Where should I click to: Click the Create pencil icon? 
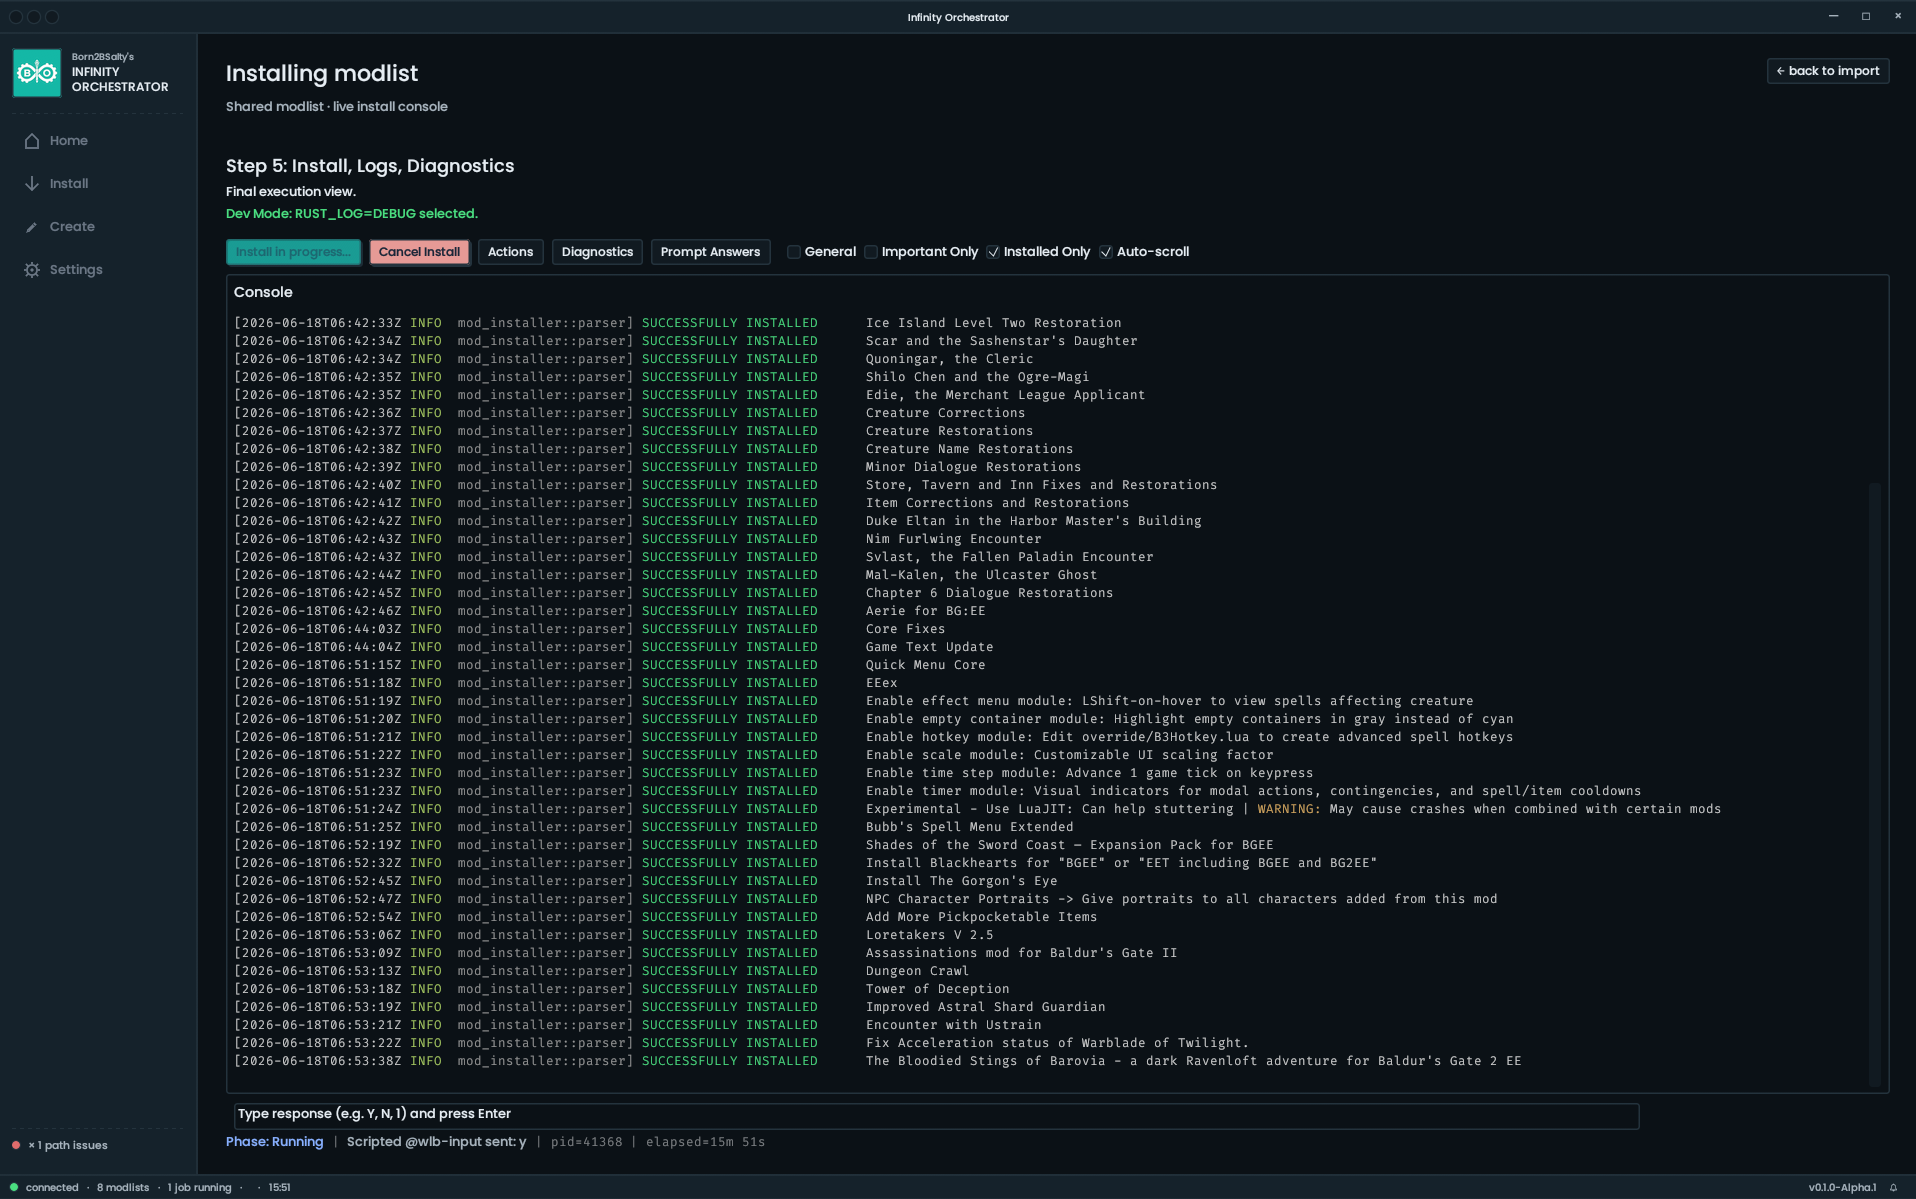coord(32,227)
